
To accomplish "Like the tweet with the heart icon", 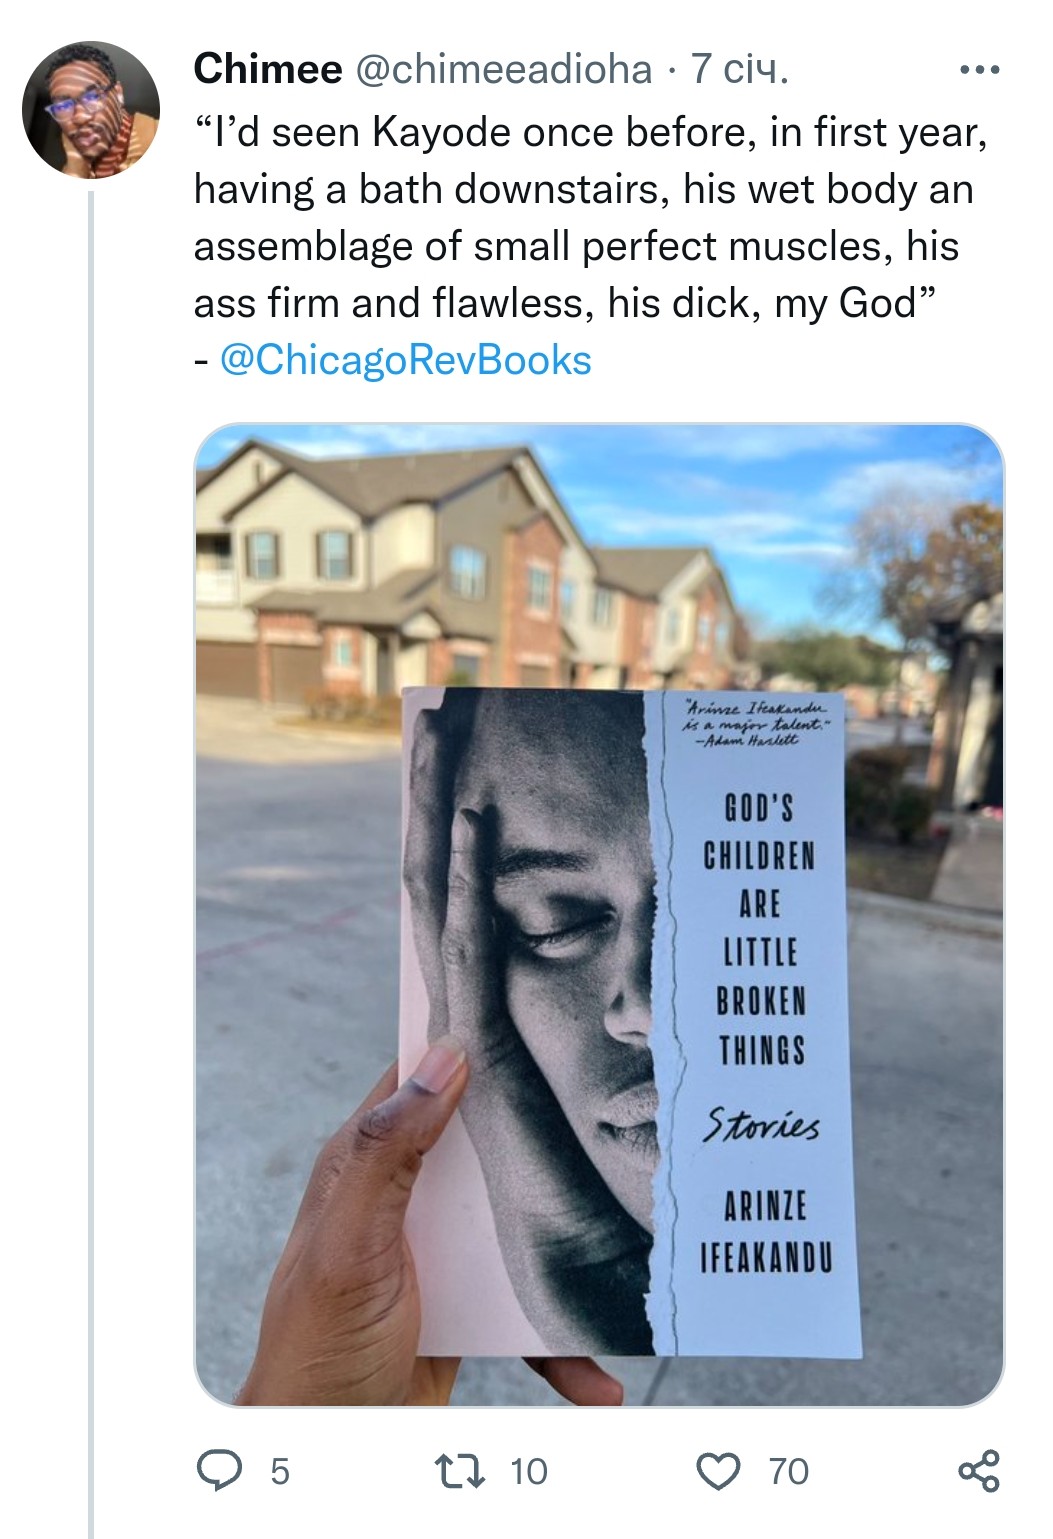I will click(717, 1471).
